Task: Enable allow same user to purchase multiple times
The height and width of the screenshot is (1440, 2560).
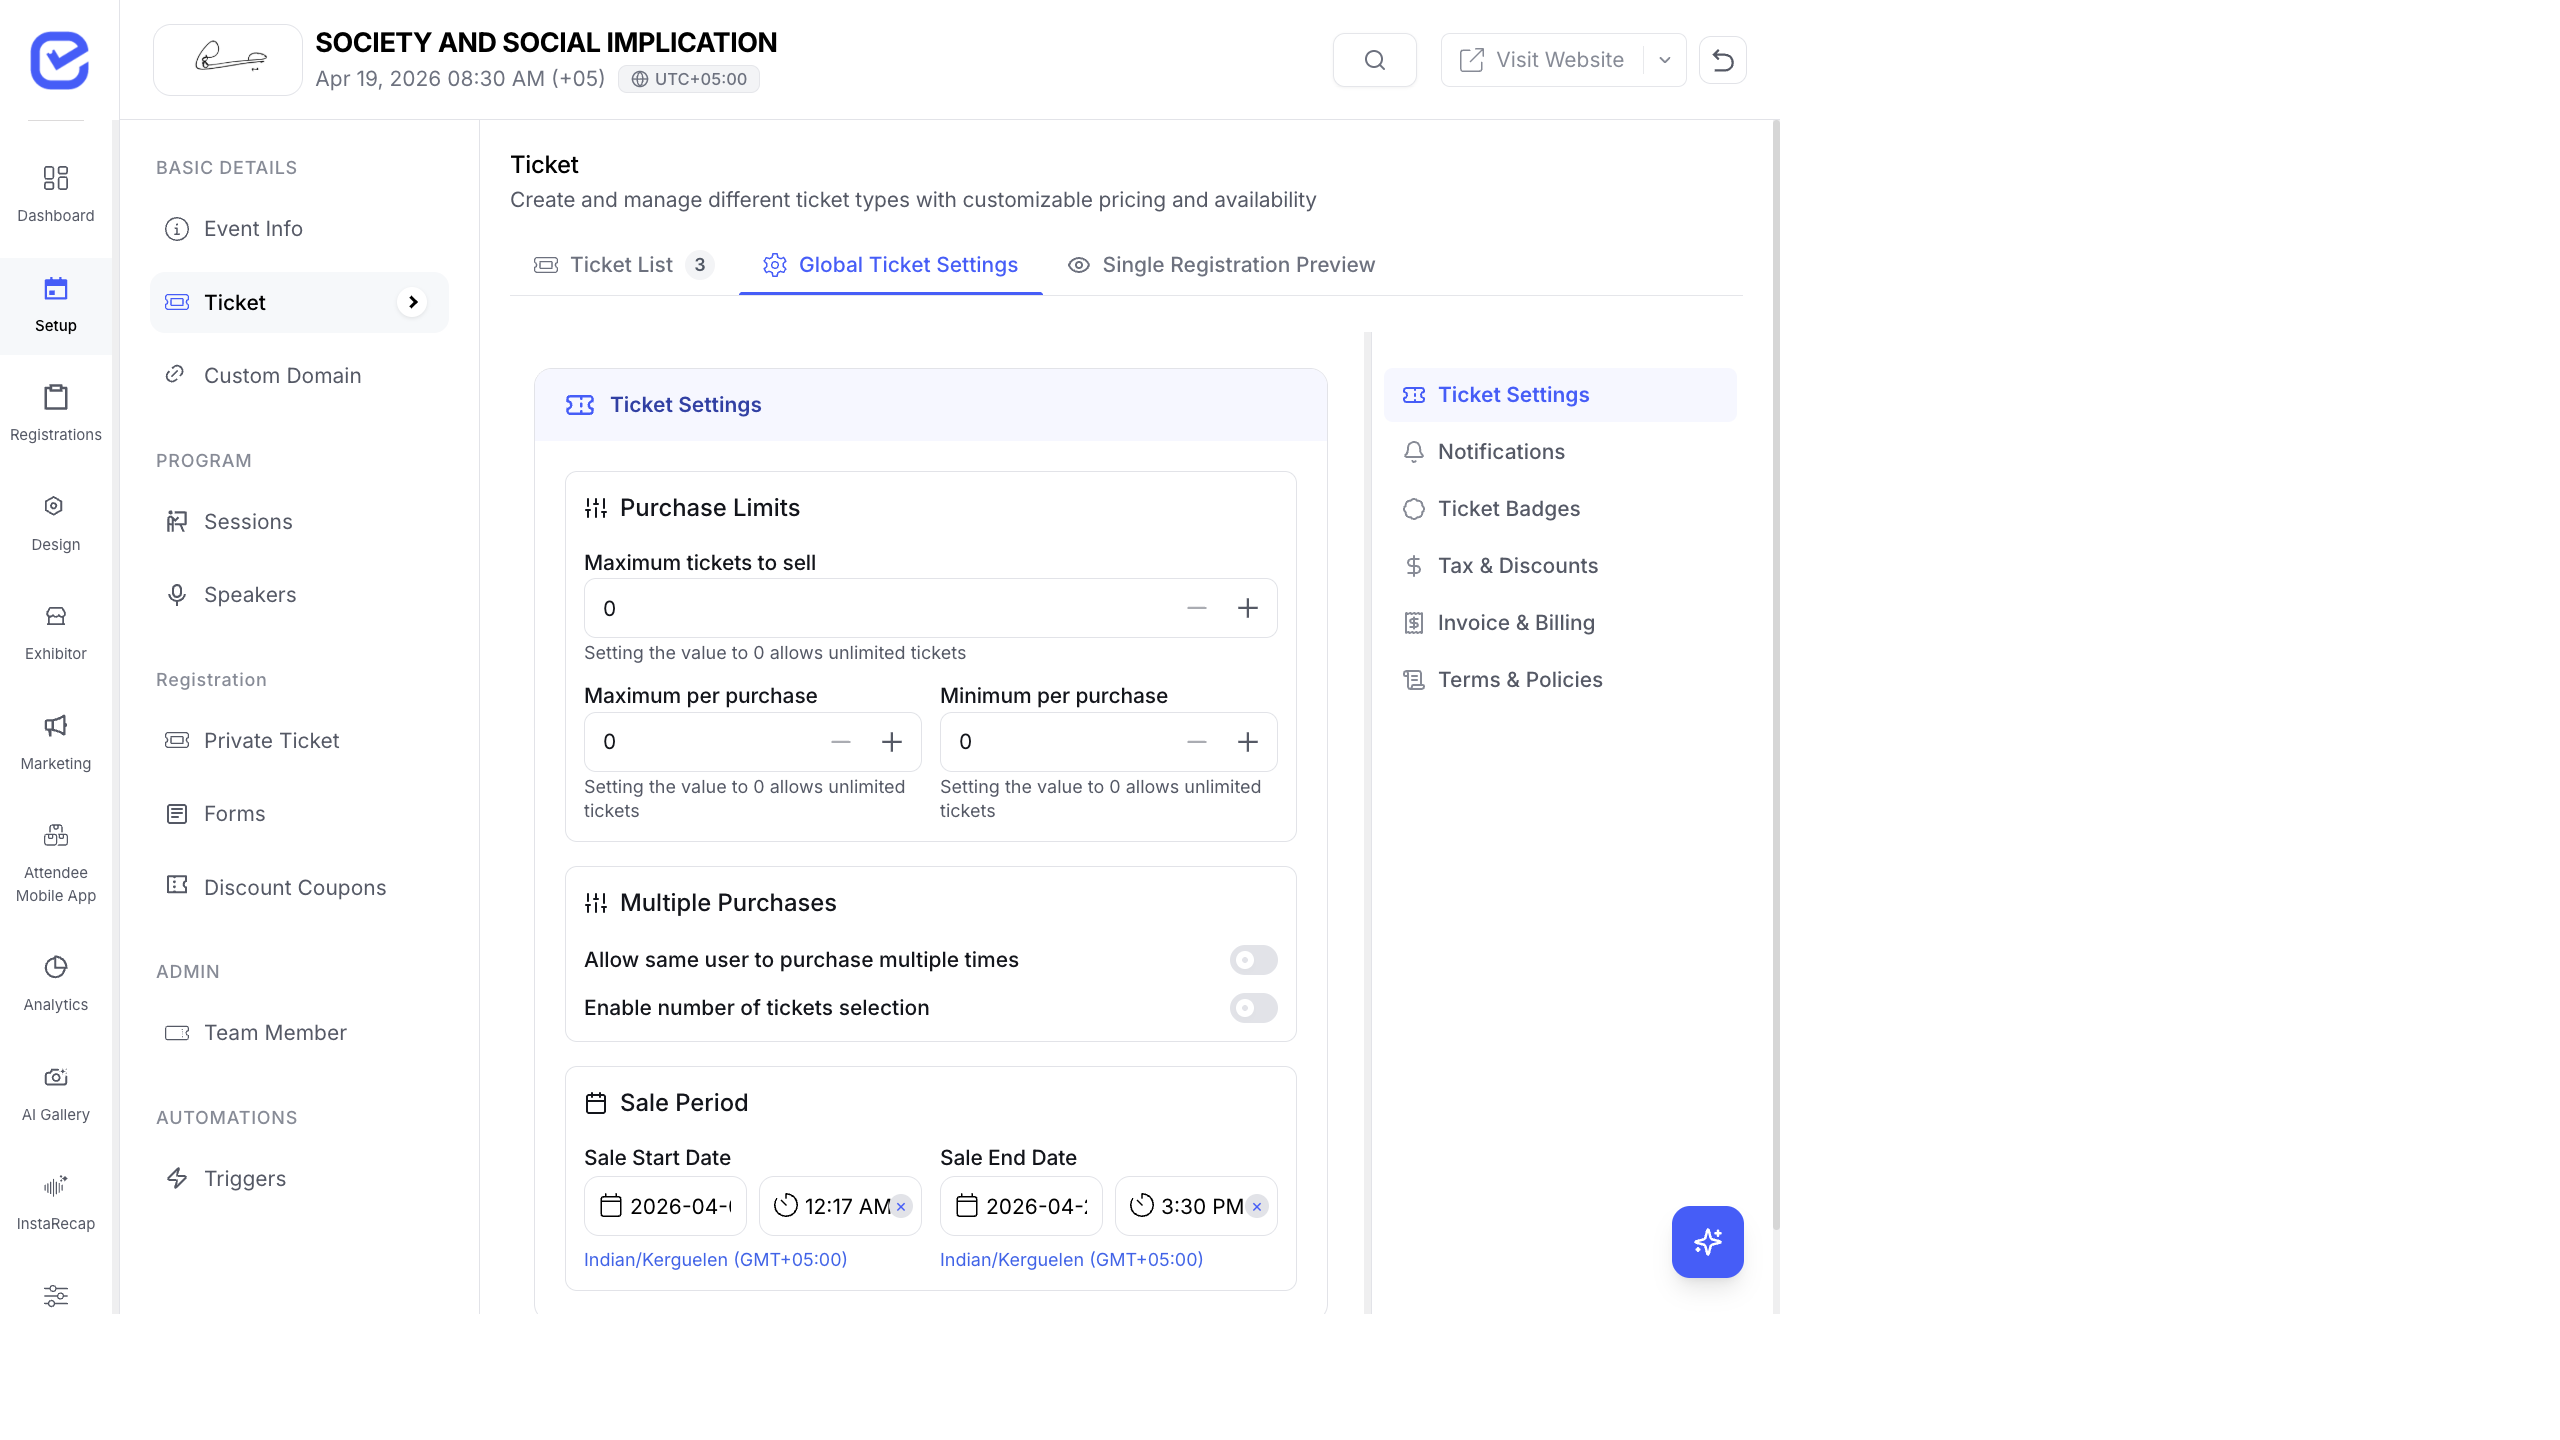Action: [x=1253, y=959]
